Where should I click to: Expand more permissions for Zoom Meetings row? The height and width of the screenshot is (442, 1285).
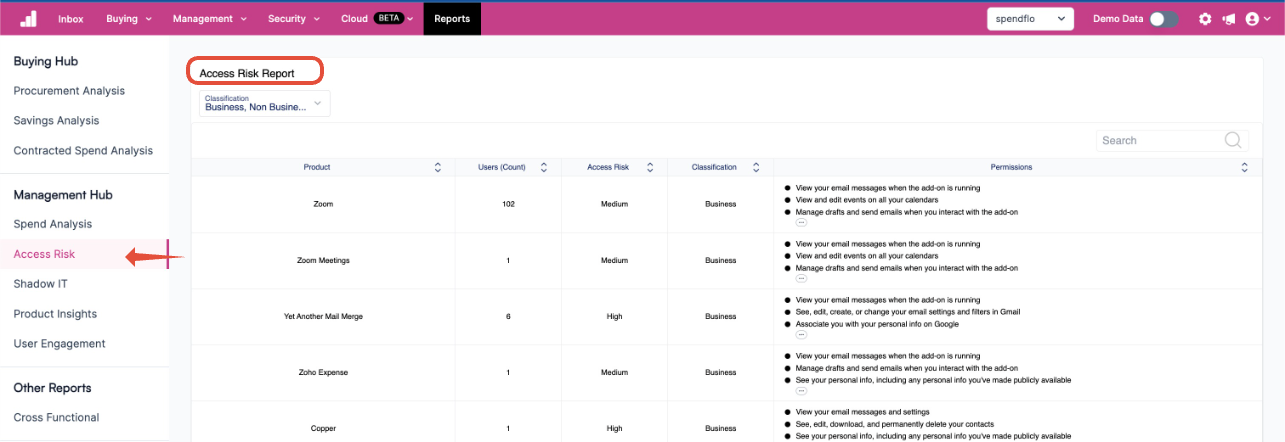click(x=801, y=278)
